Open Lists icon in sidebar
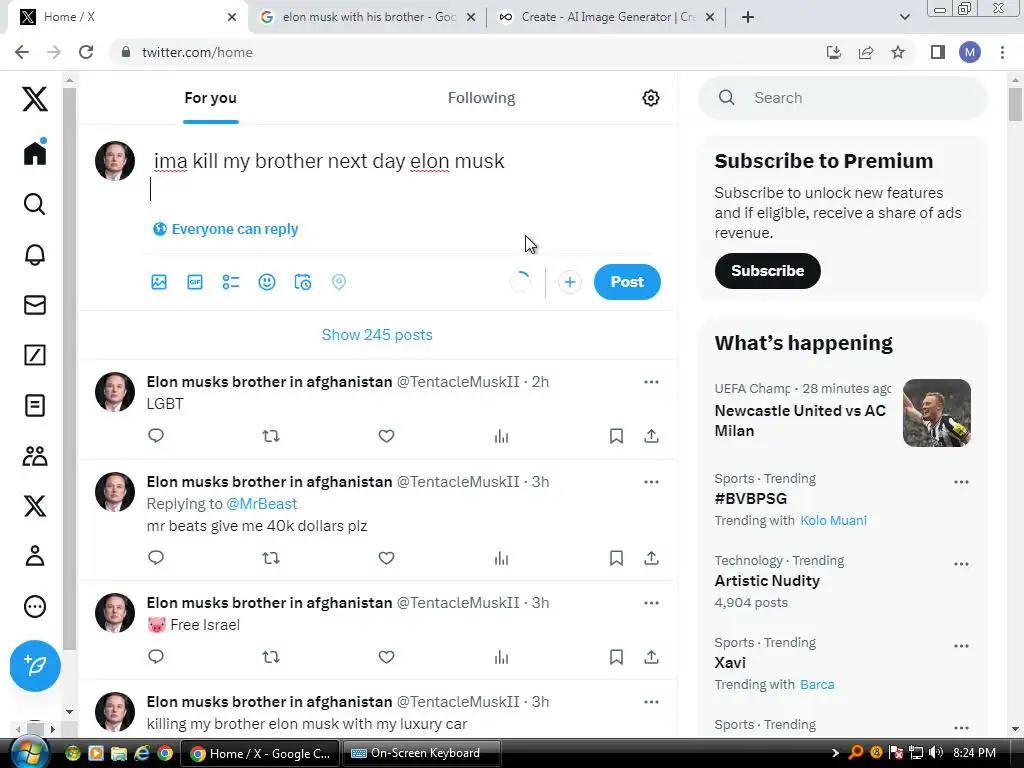 click(x=35, y=406)
